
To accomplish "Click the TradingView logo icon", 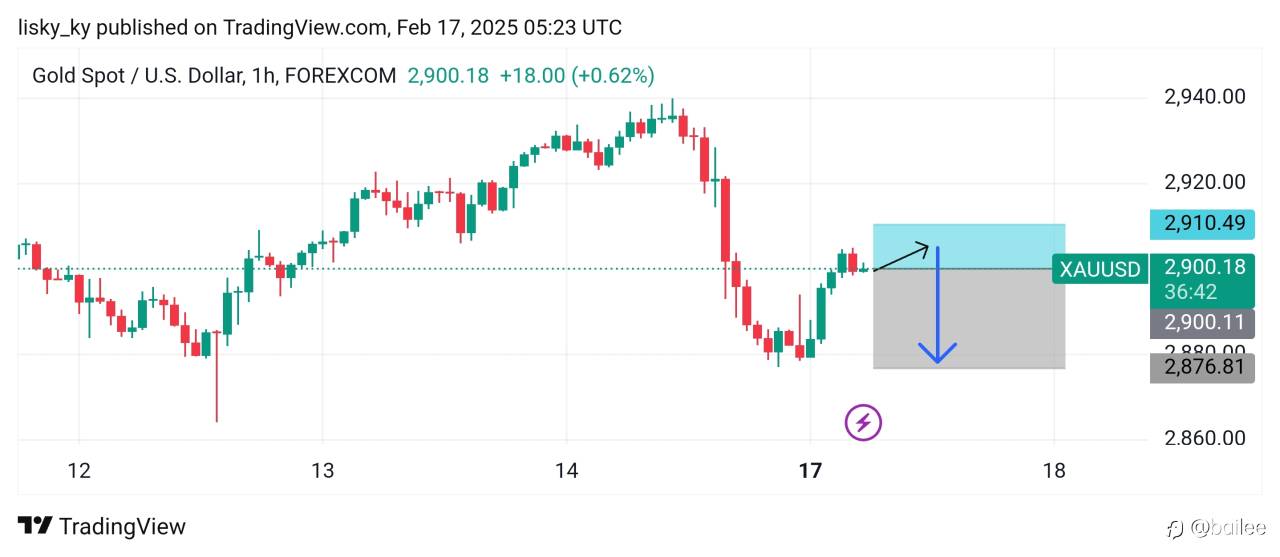I will pos(36,526).
